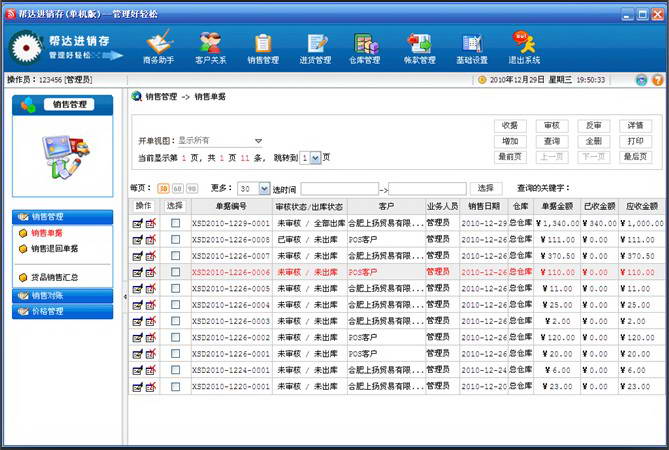
Task: Click the 90-per-page icon button
Action: pos(192,188)
